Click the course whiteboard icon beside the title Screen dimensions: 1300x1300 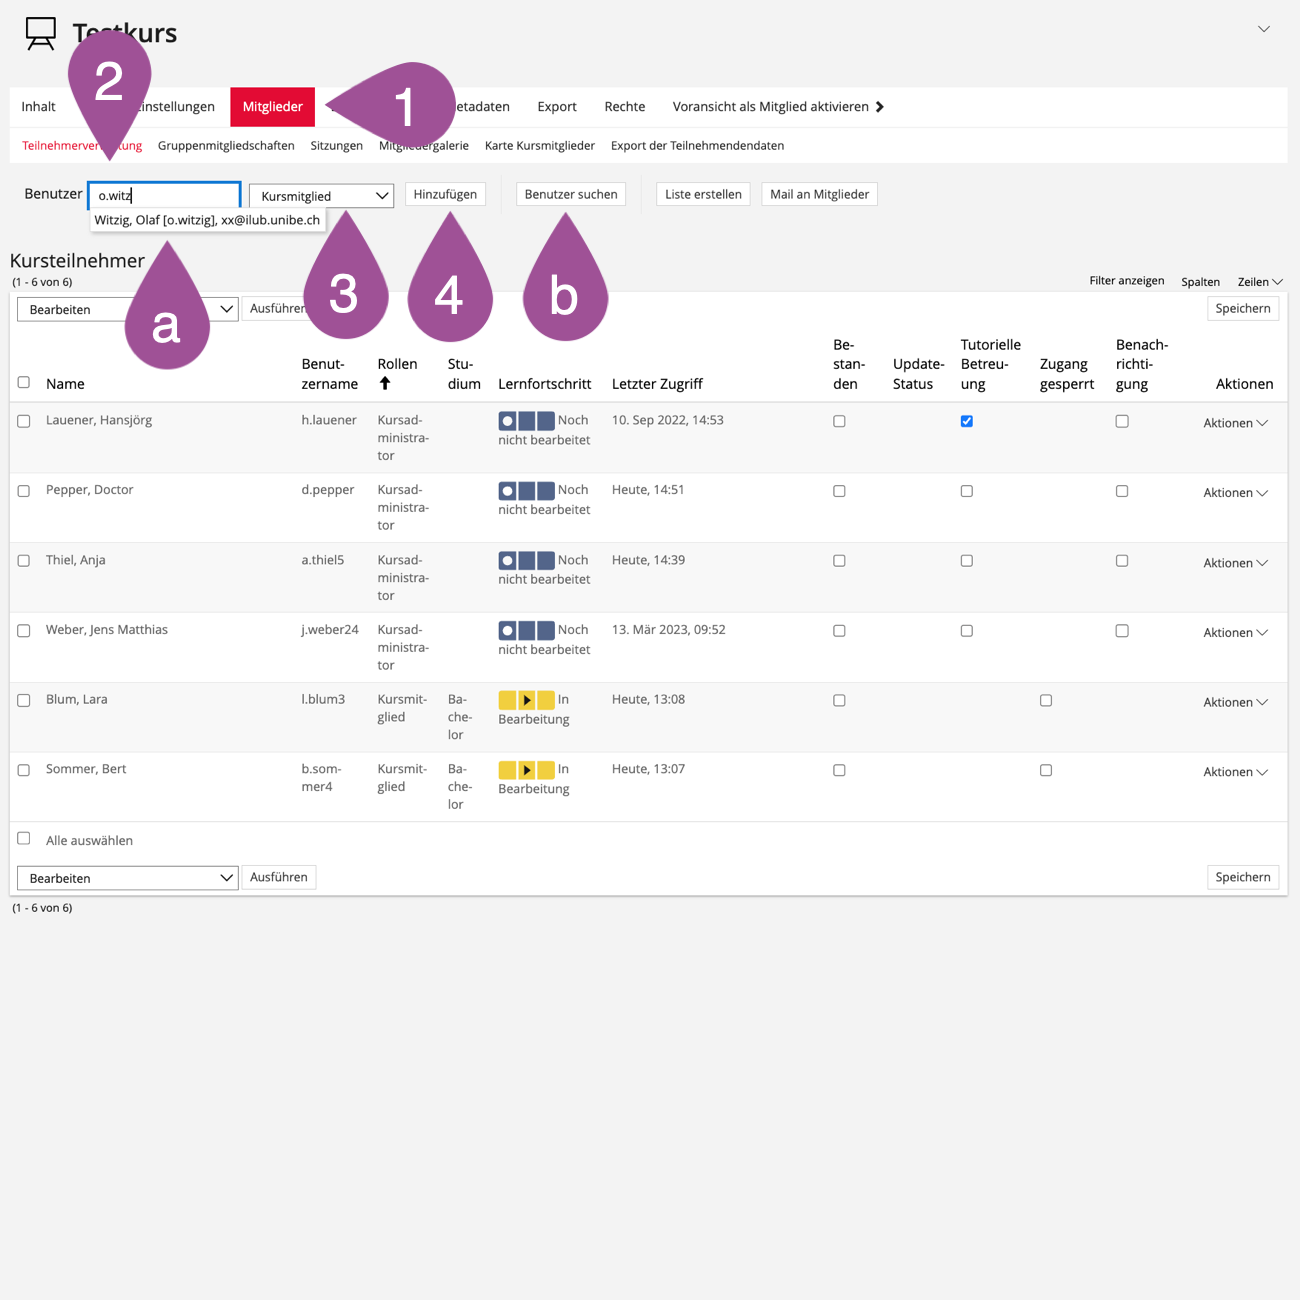[x=41, y=33]
